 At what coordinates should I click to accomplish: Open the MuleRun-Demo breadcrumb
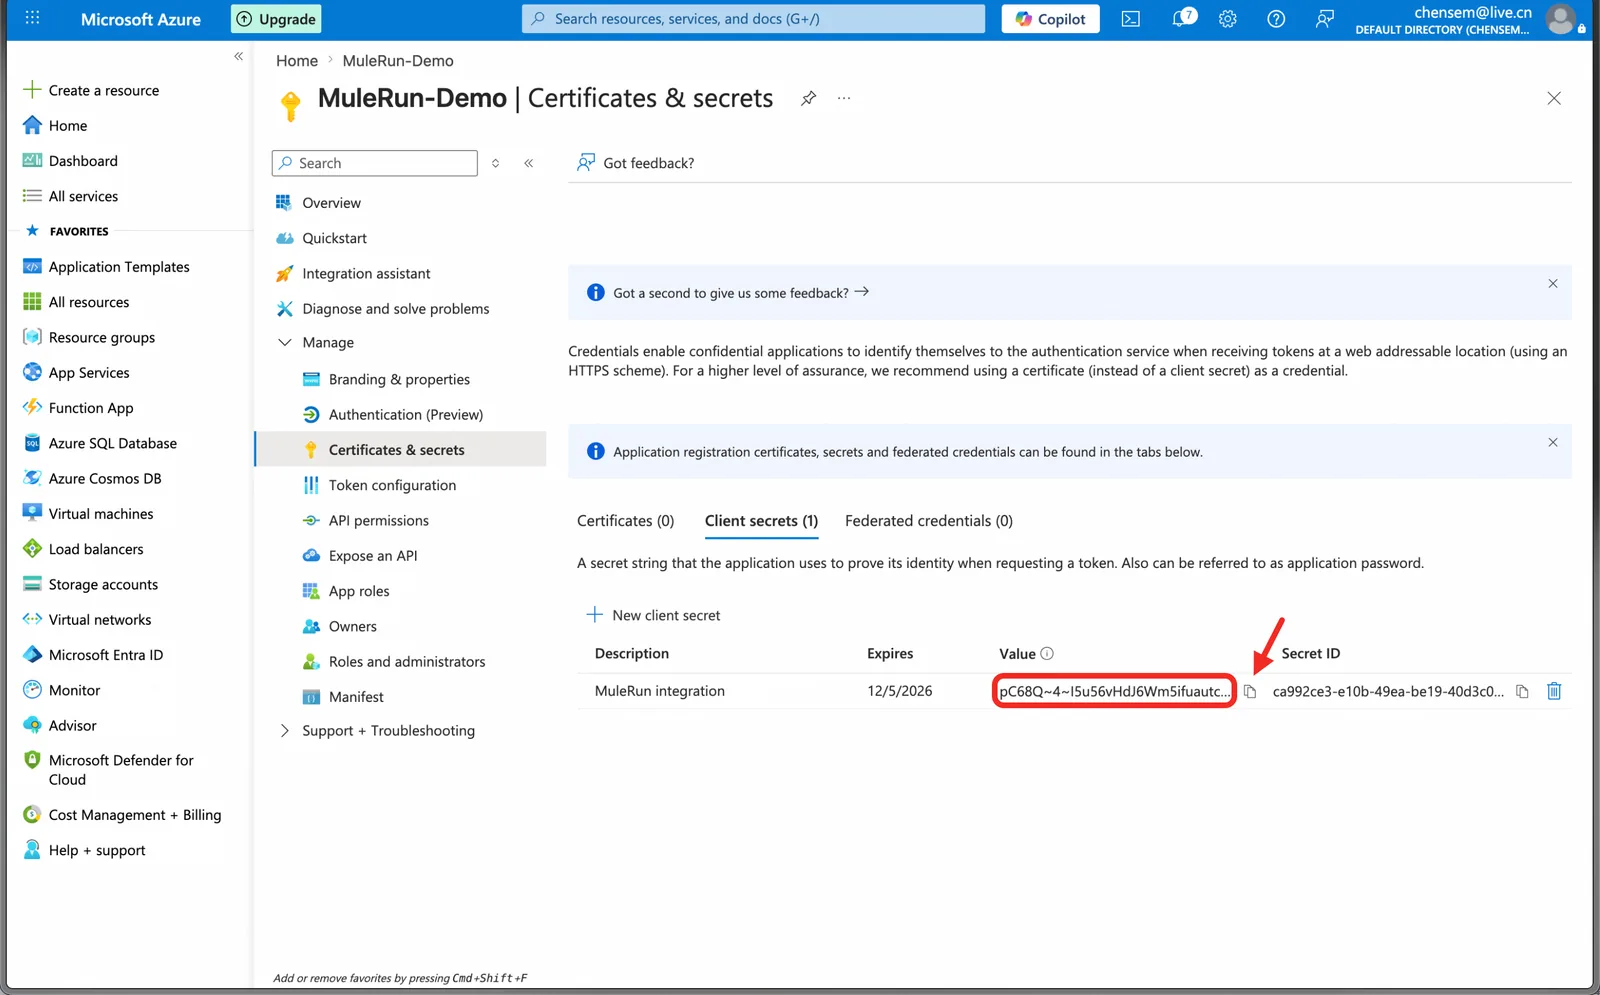(398, 61)
